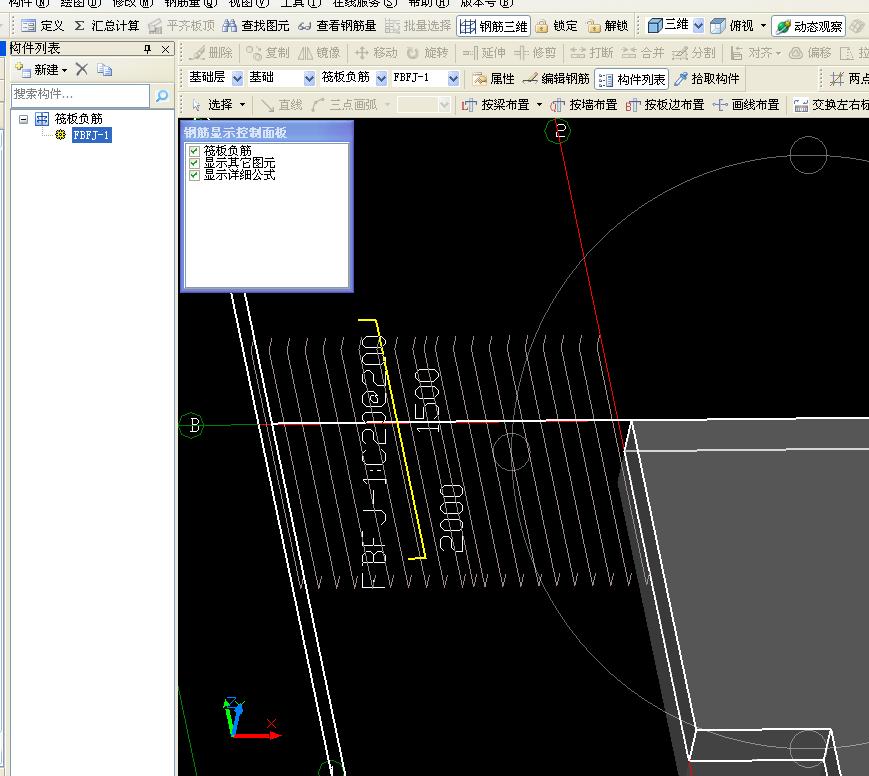Click copy component icon in list panel
Image resolution: width=869 pixels, height=776 pixels.
105,70
